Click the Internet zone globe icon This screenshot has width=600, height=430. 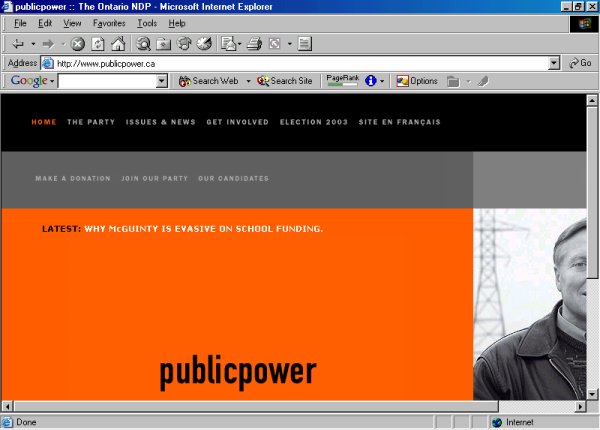pyautogui.click(x=497, y=422)
